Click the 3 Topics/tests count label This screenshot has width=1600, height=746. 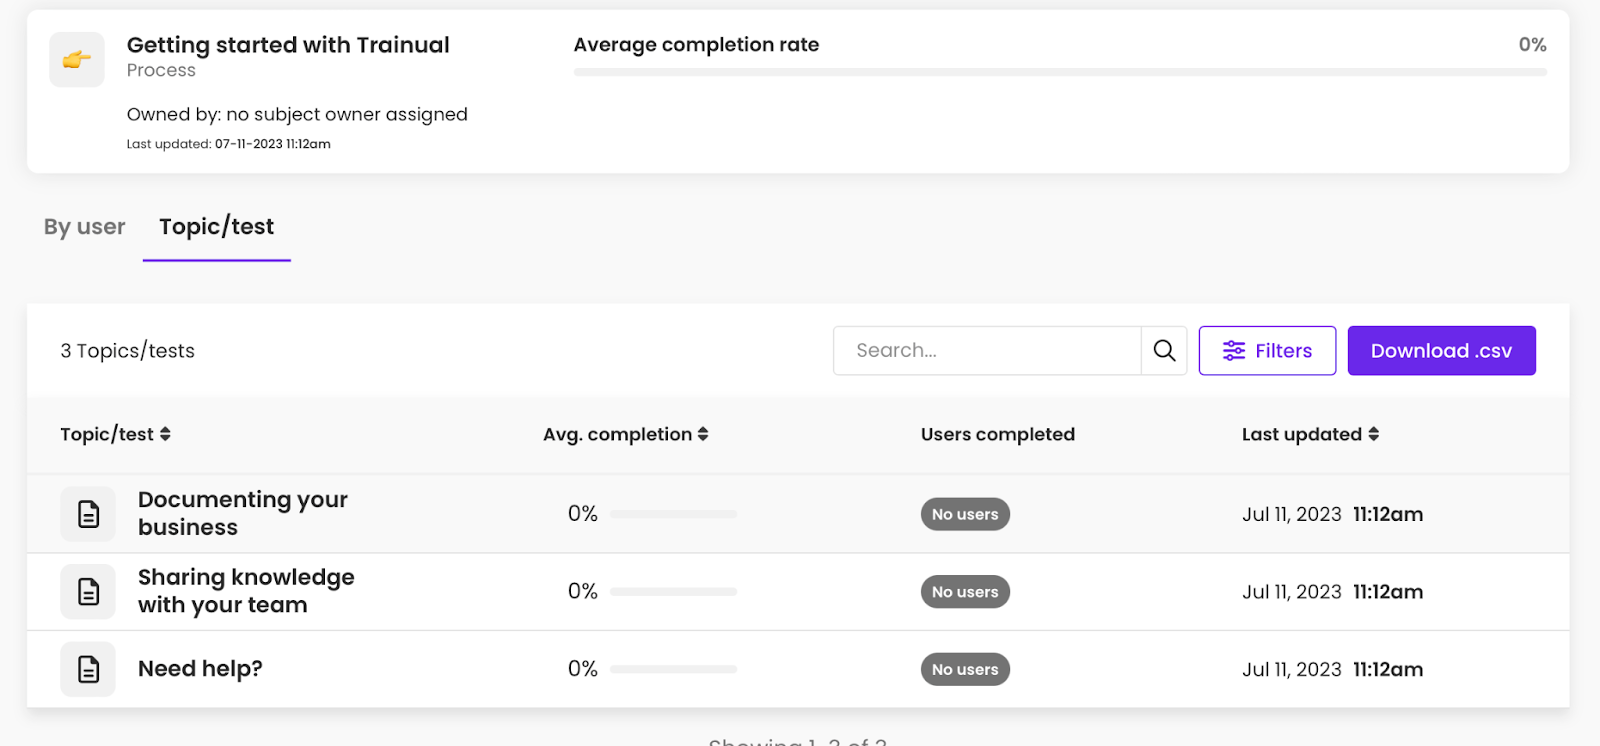pyautogui.click(x=127, y=351)
